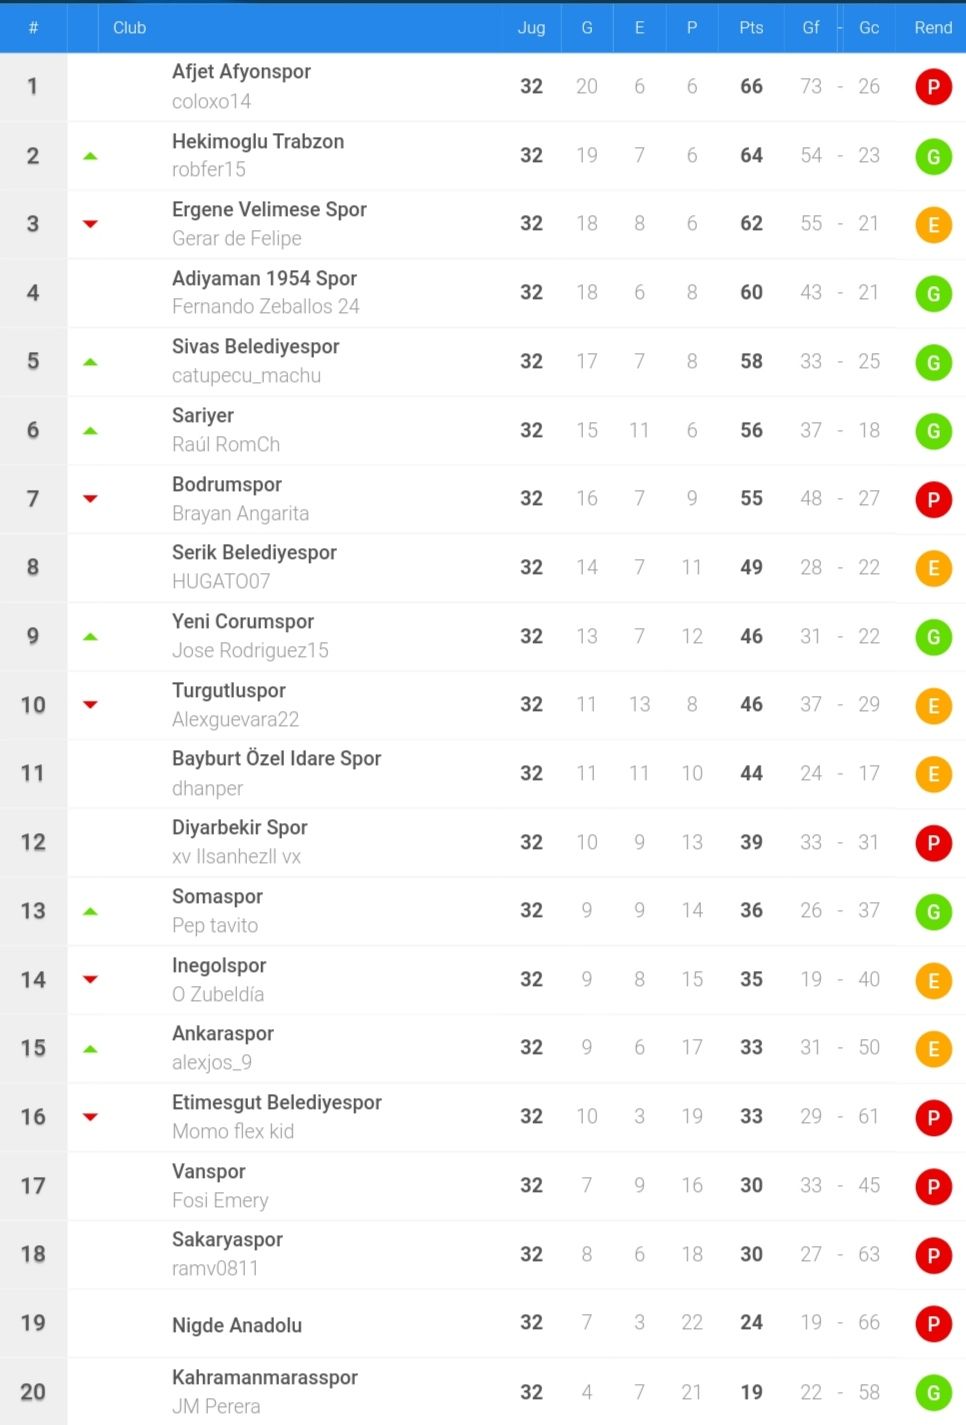The image size is (966, 1425).
Task: Click the green up arrow beside Sariyer
Action: click(90, 431)
